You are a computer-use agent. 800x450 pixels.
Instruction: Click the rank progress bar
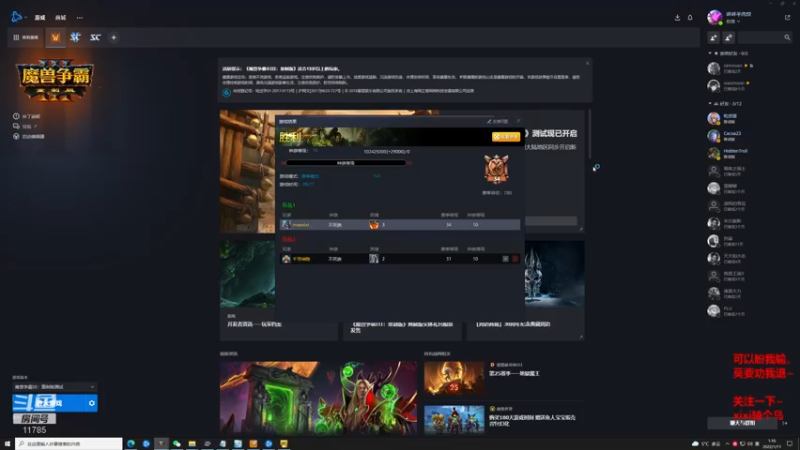pyautogui.click(x=346, y=163)
